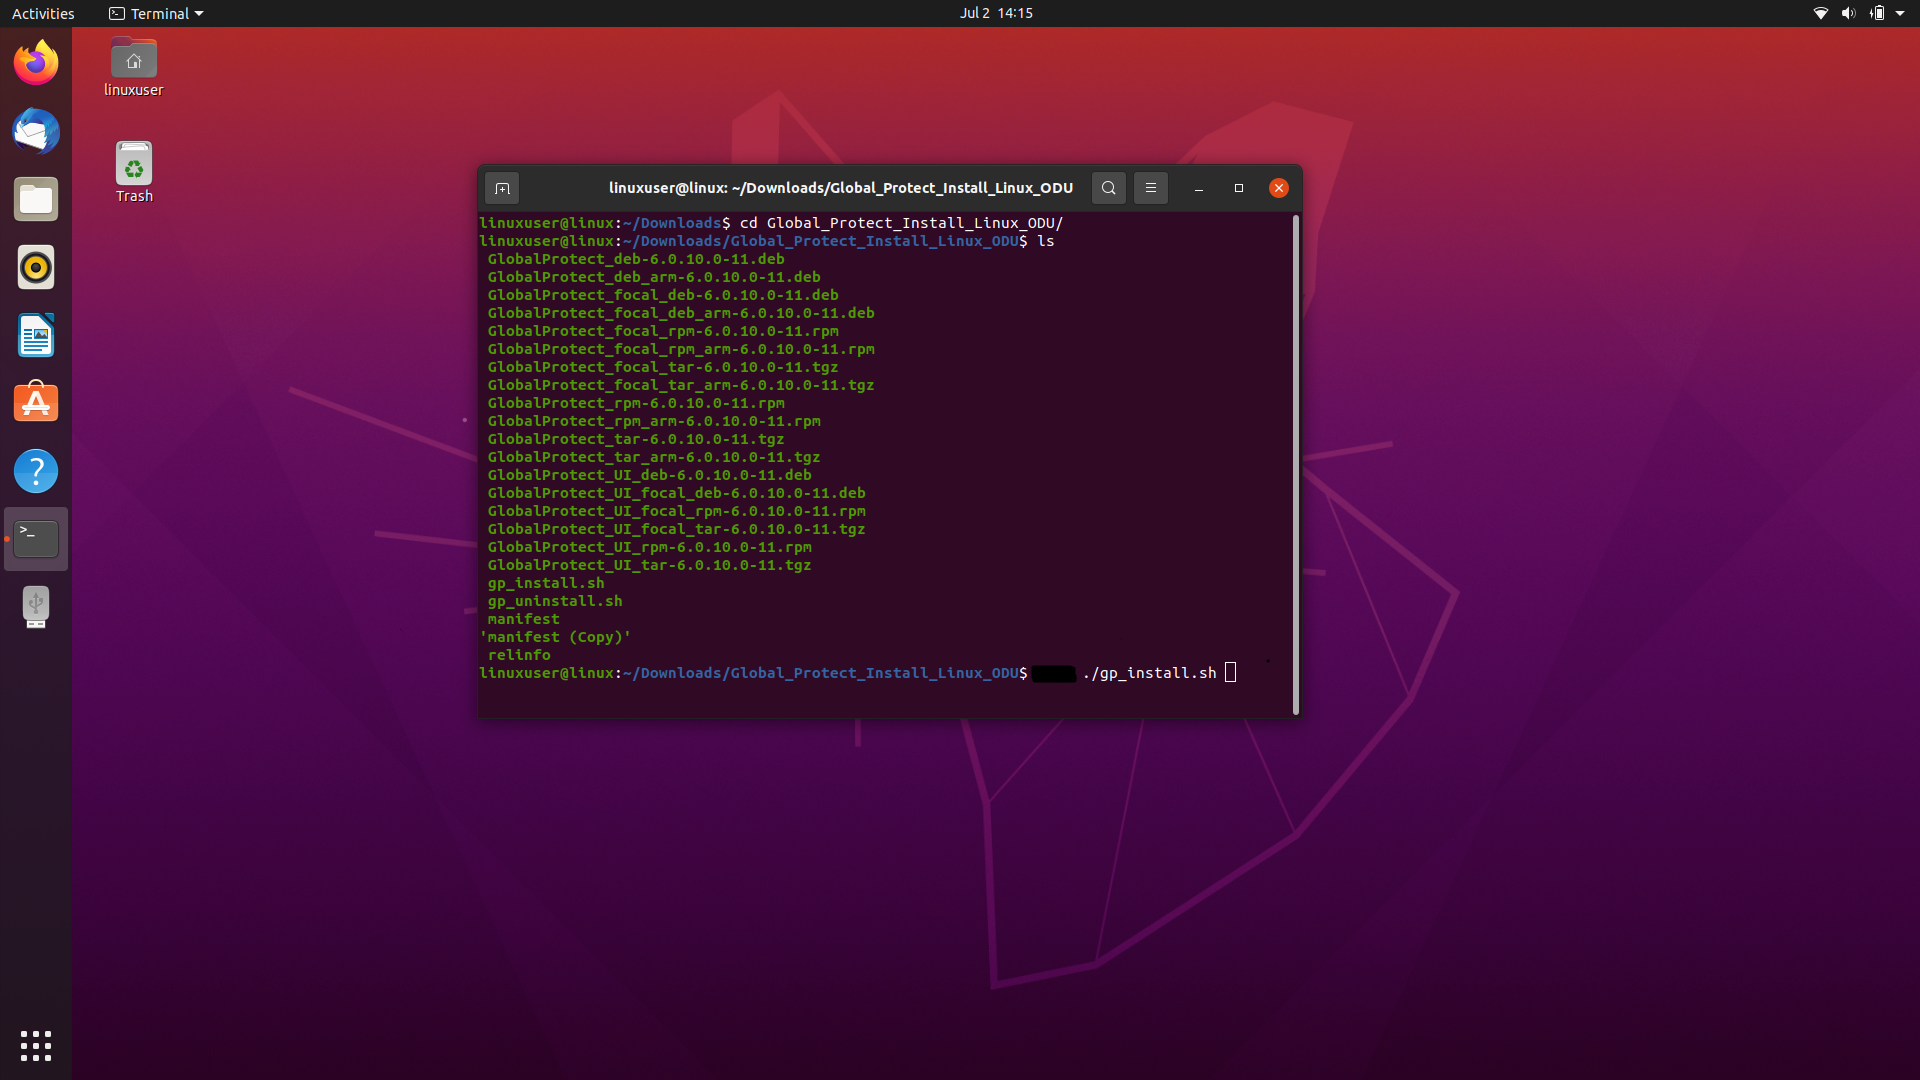This screenshot has height=1080, width=1920.
Task: Select the Trash icon on desktop
Action: tap(134, 172)
